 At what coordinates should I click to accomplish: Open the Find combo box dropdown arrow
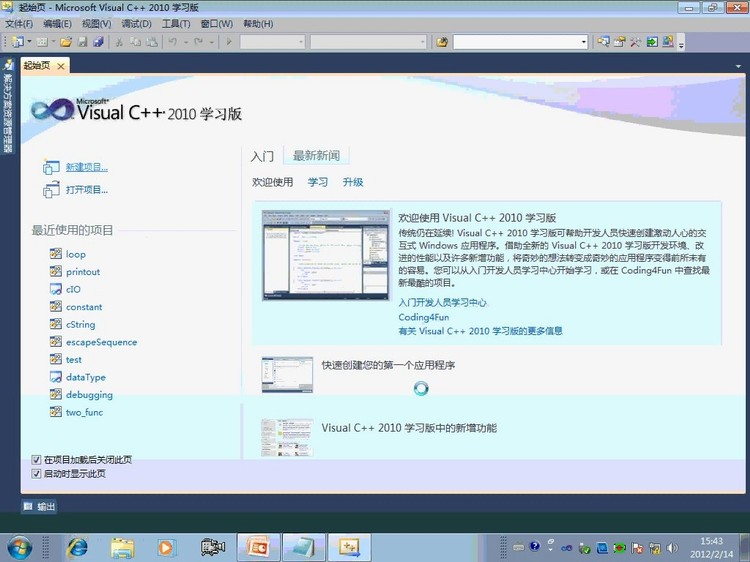tap(584, 42)
